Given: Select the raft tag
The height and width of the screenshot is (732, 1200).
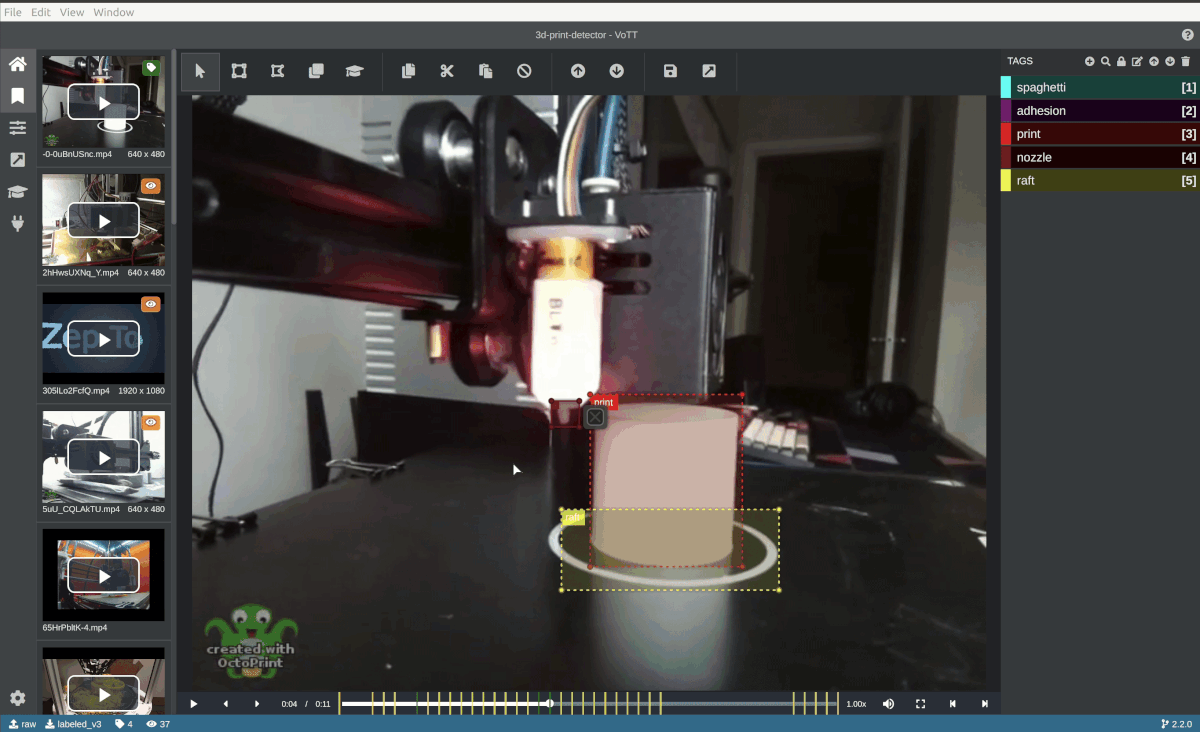Looking at the screenshot, I should (x=1100, y=181).
